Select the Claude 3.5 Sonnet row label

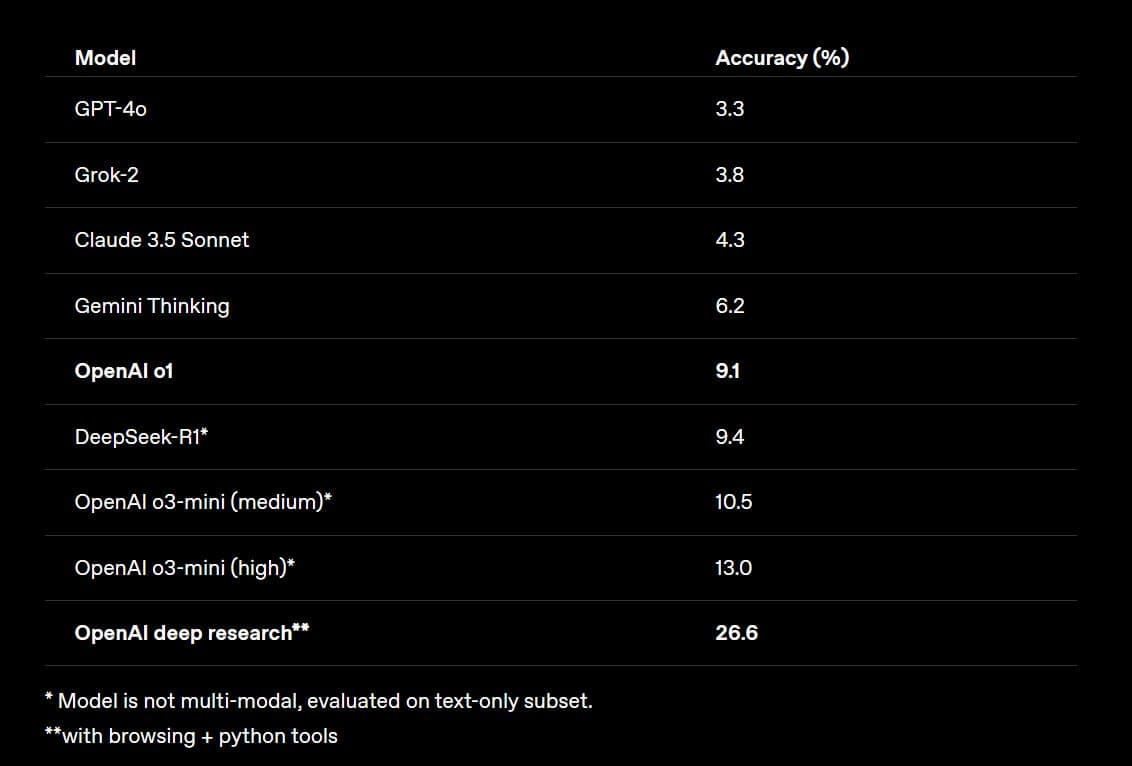point(162,240)
